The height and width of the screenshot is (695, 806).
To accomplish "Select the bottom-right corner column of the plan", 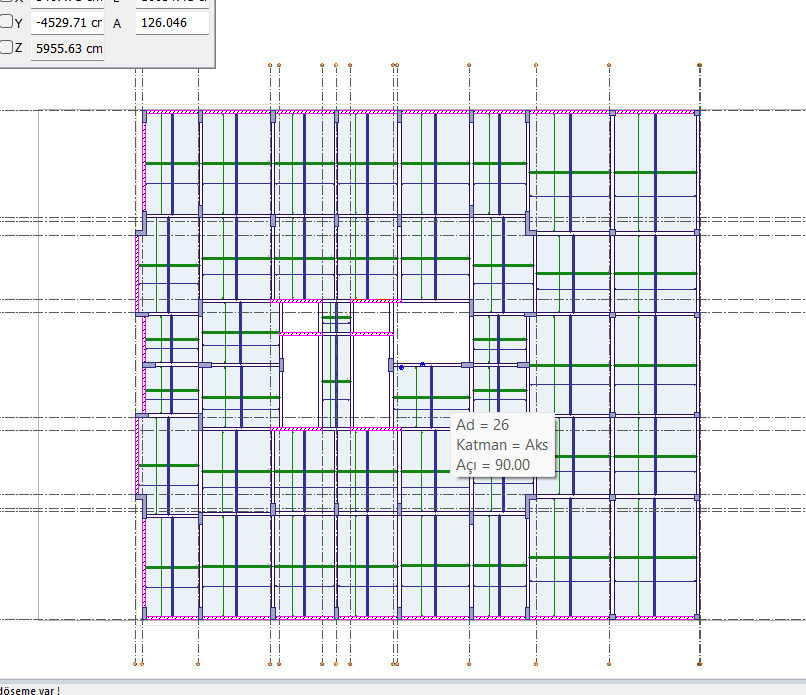I will 697,616.
